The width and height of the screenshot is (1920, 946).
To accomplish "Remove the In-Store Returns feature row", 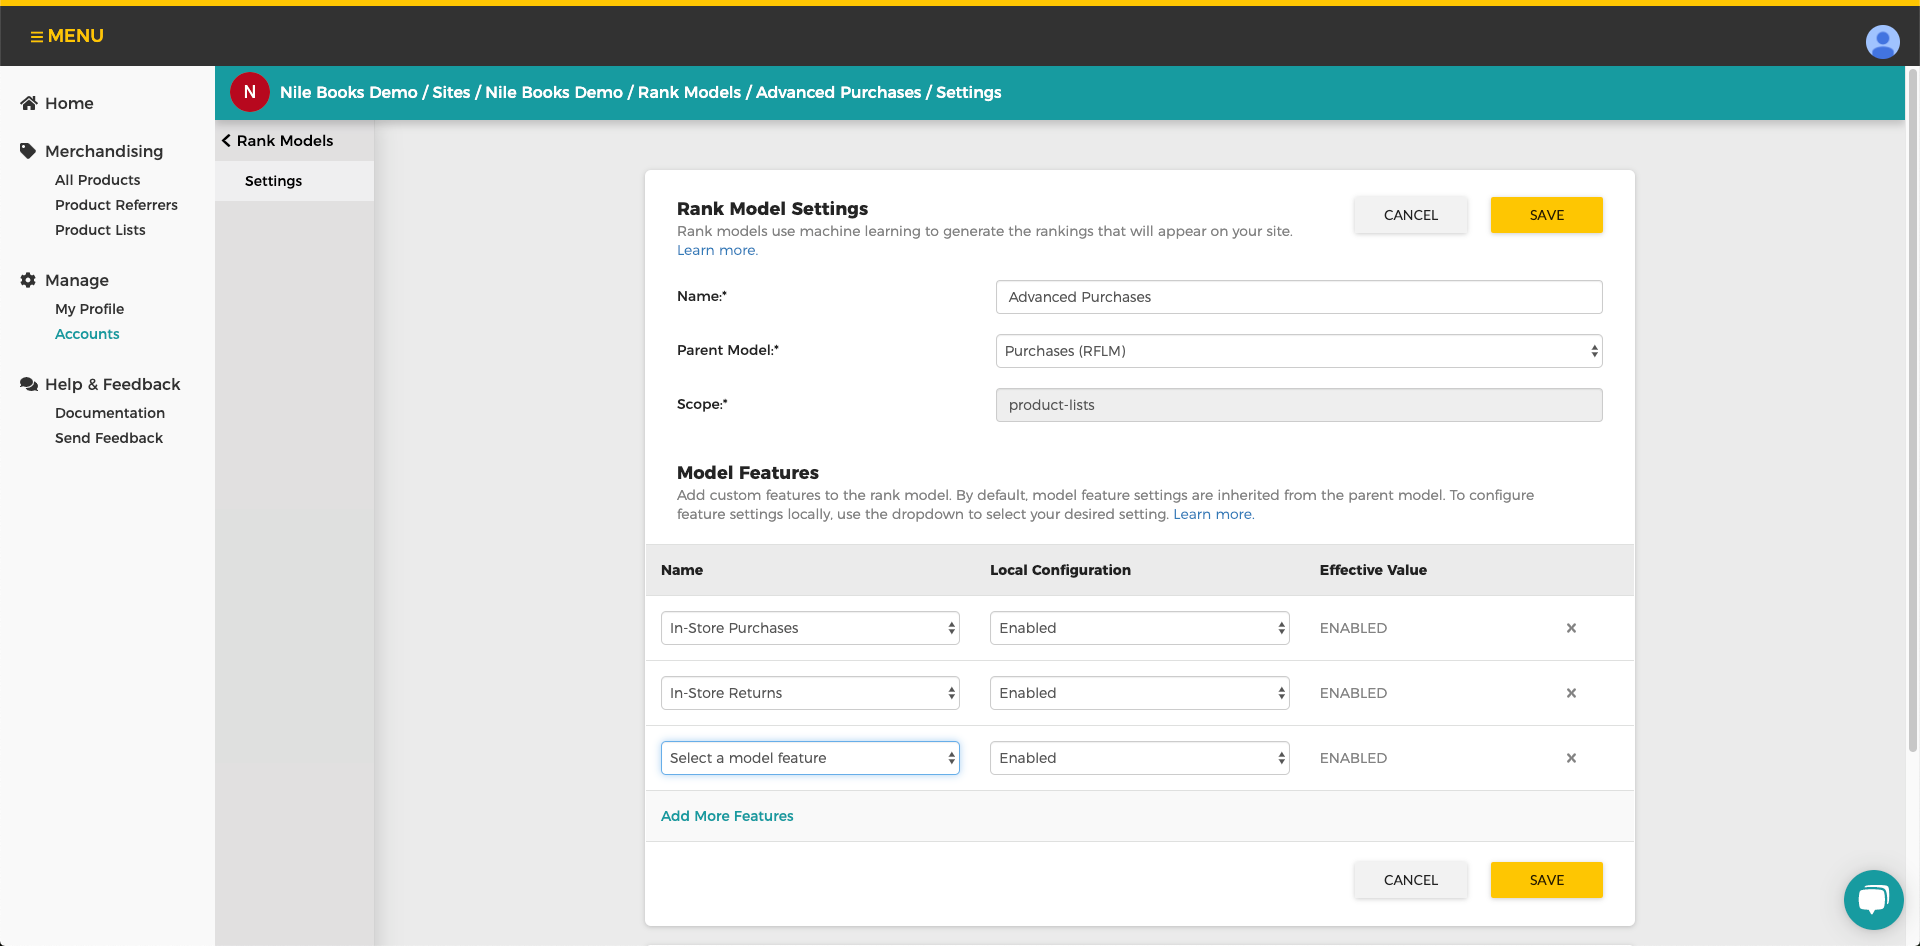I will tap(1571, 693).
